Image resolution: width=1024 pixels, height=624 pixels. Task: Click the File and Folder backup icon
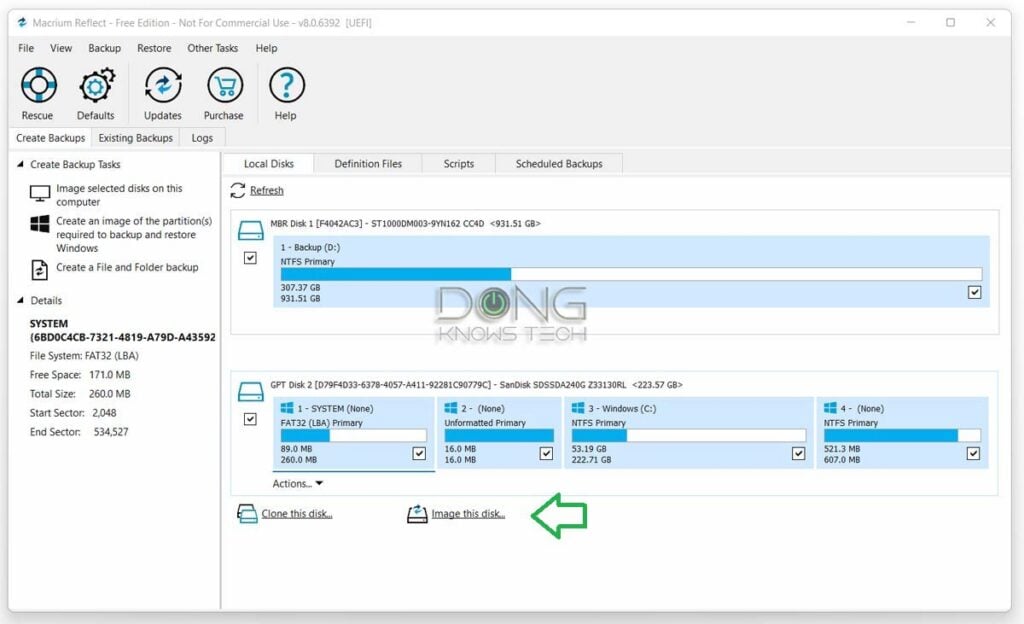click(40, 270)
